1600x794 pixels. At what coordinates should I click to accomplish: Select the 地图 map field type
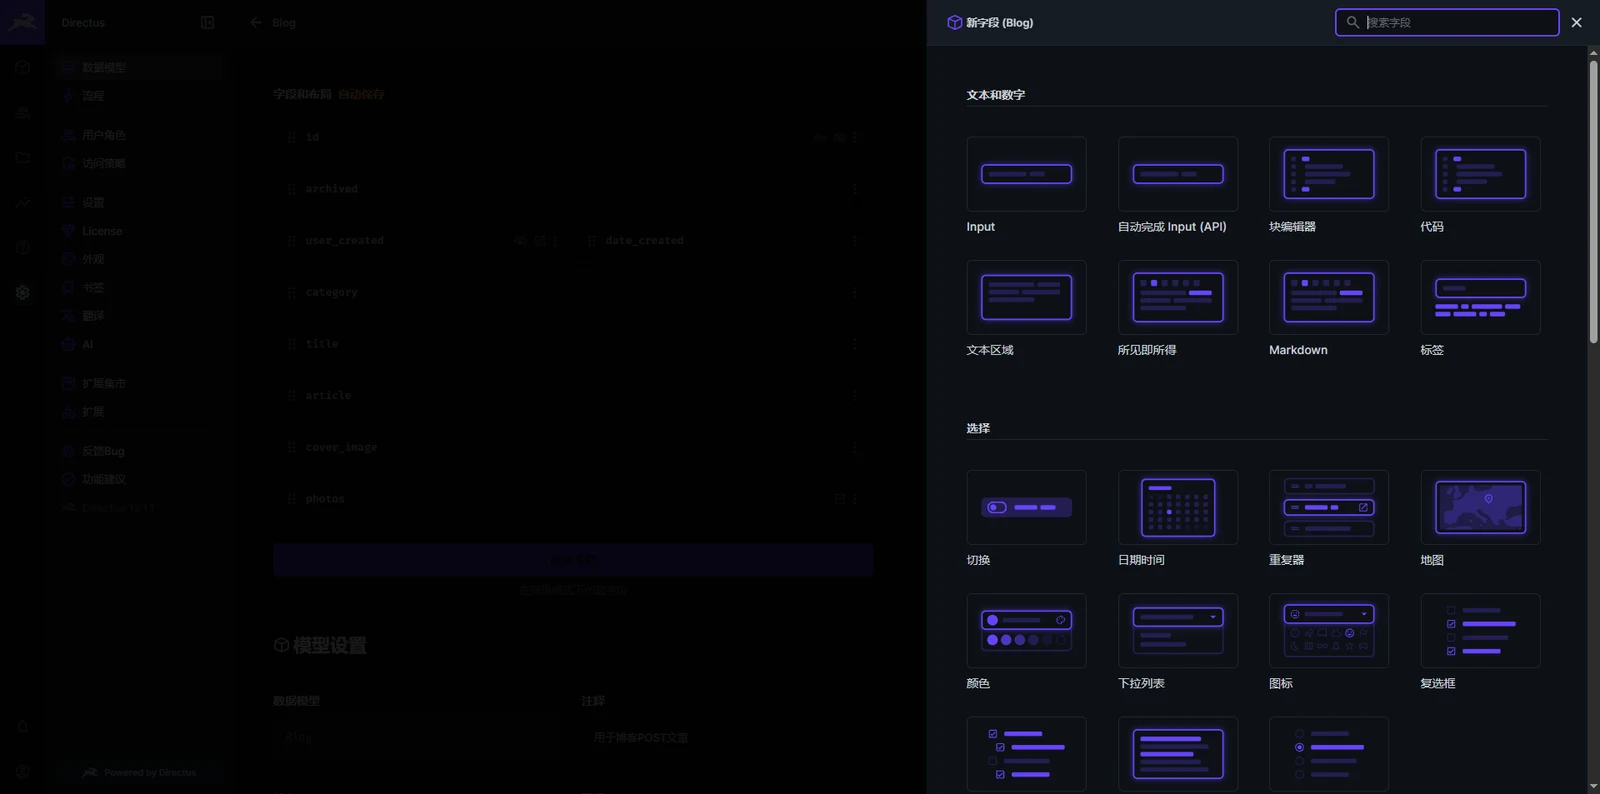tap(1480, 507)
